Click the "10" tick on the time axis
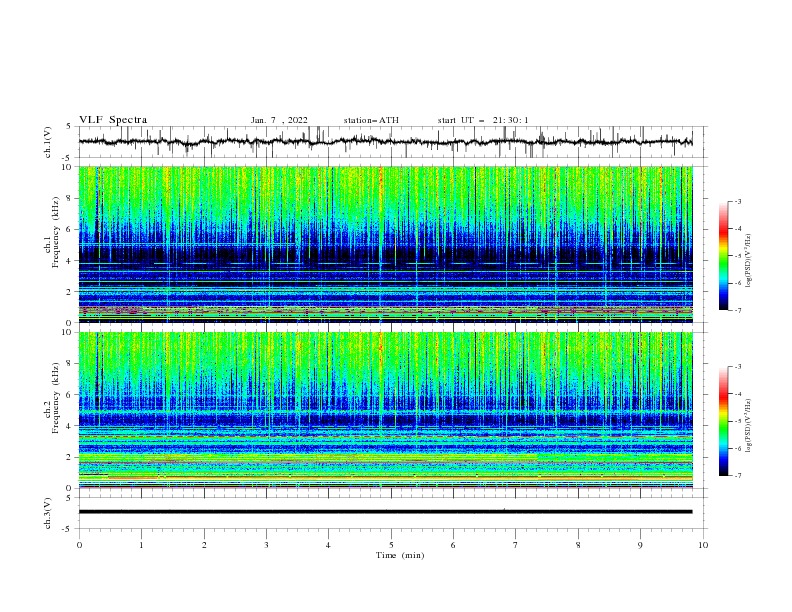 point(703,545)
